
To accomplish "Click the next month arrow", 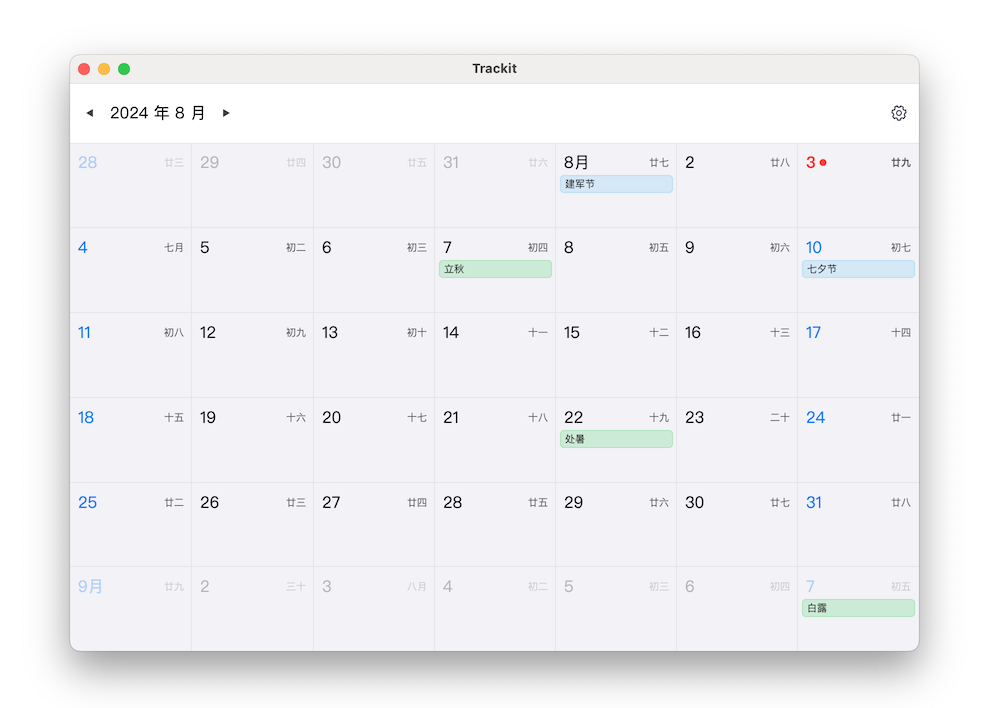I will click(226, 113).
